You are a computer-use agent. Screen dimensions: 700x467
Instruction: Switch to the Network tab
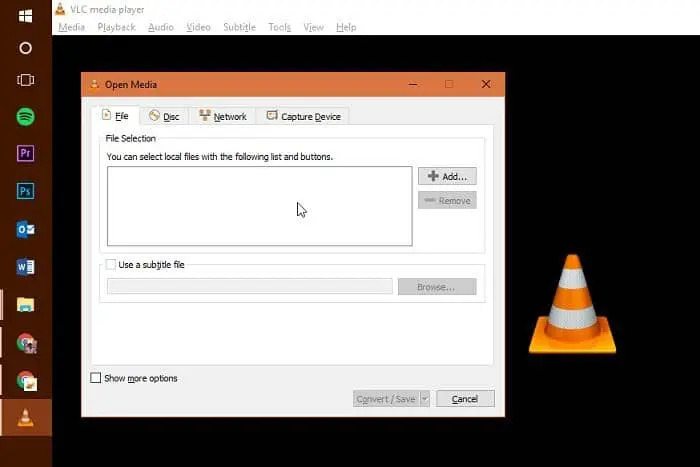click(x=222, y=117)
